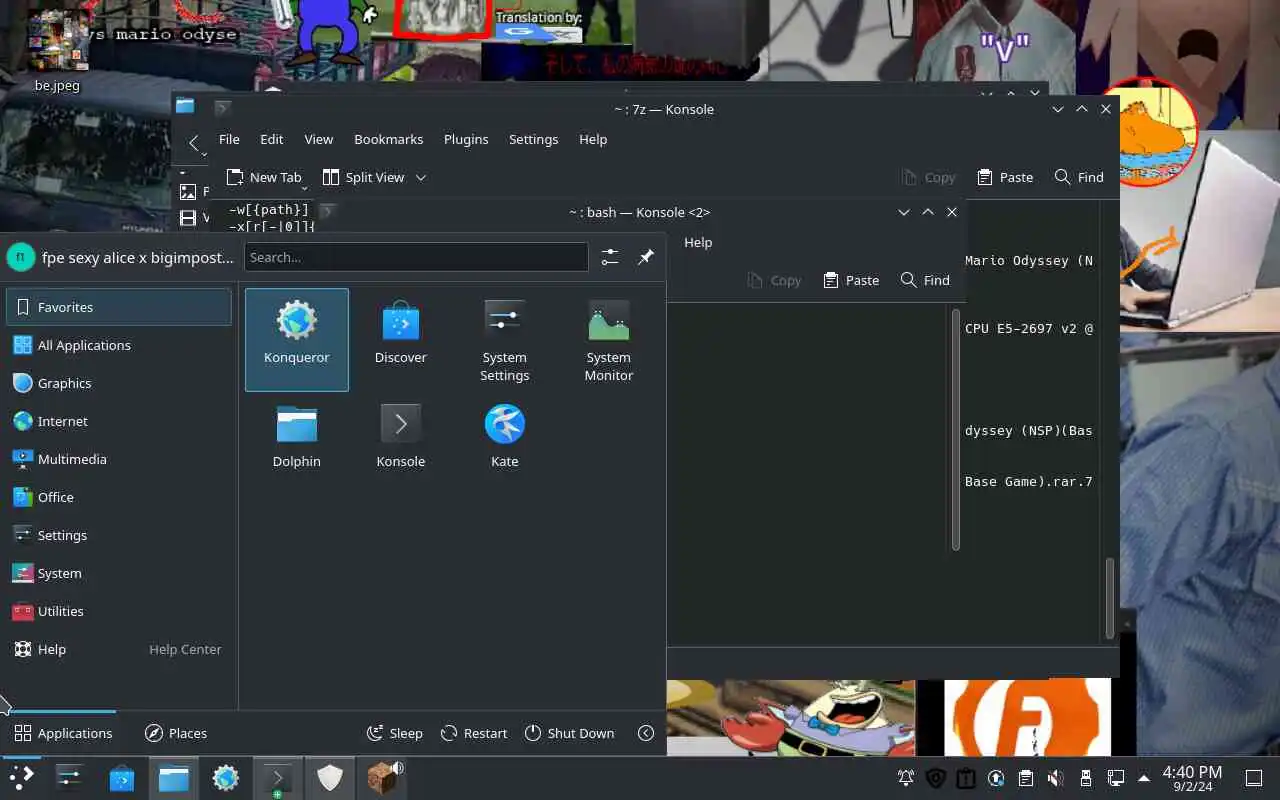Click the show desktop button
Screen dimensions: 1280x800
coord(1254,777)
